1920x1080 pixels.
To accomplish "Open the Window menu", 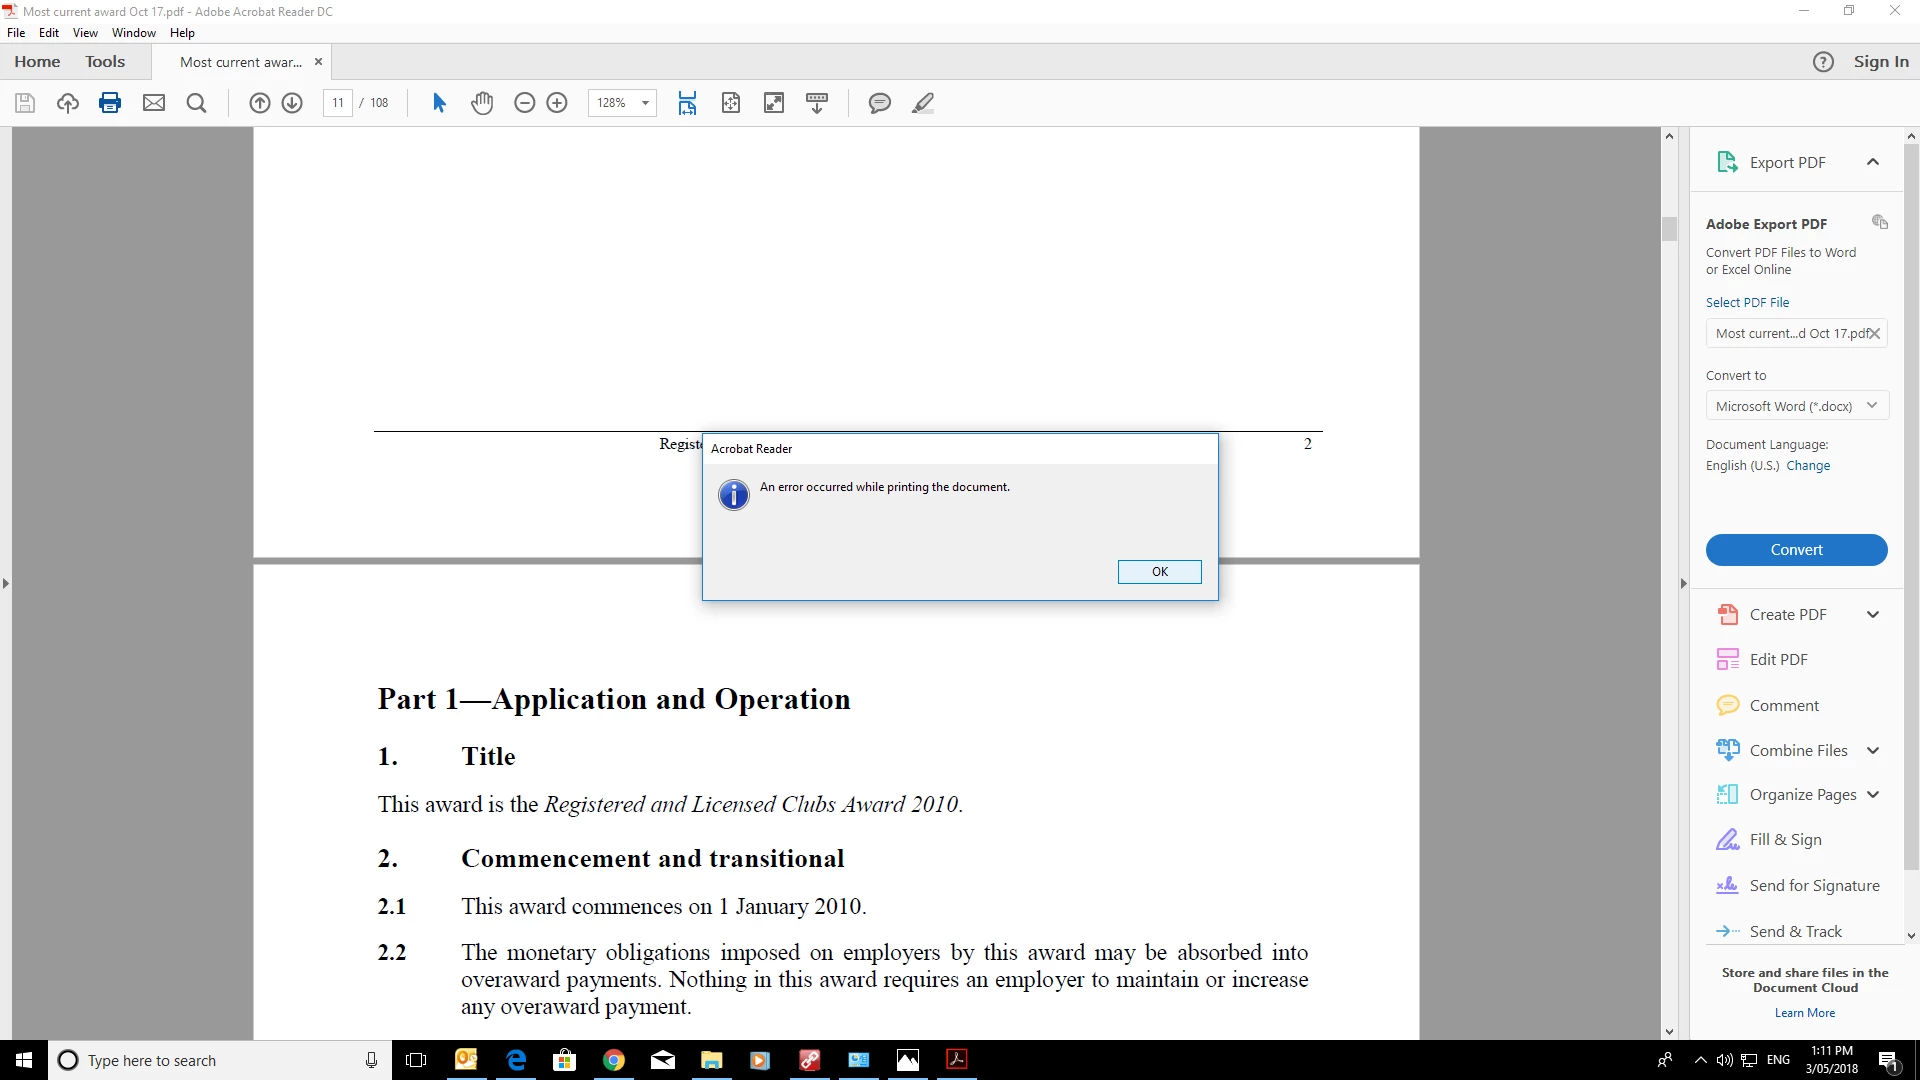I will click(x=133, y=33).
